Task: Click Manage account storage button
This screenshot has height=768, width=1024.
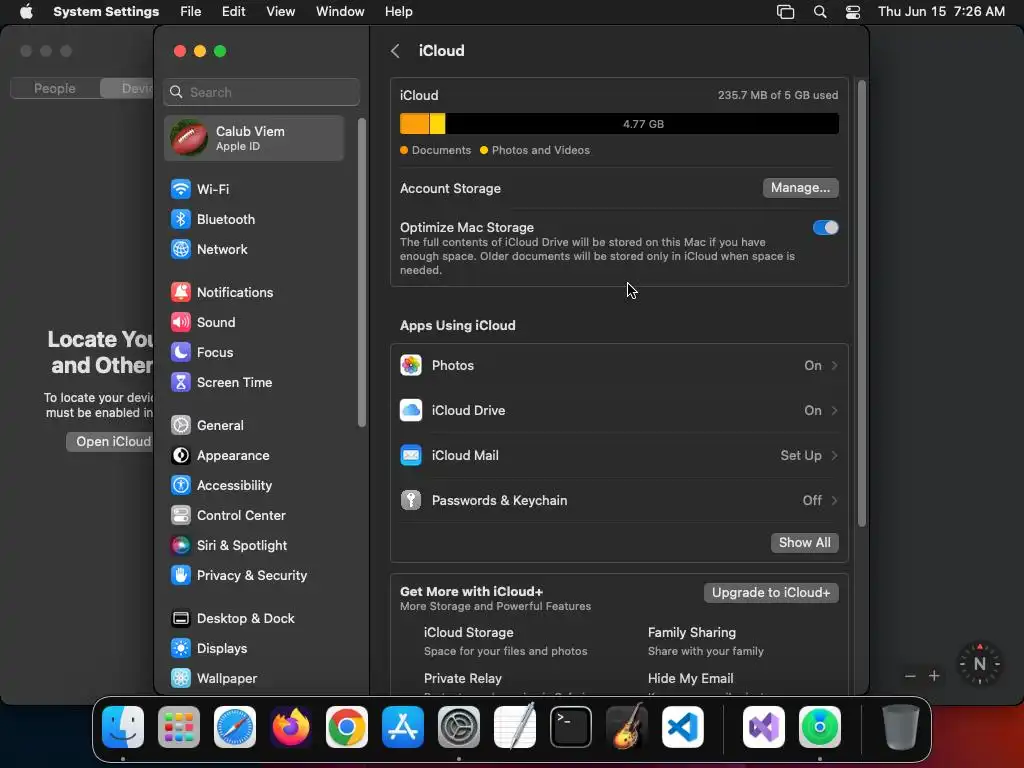Action: coord(800,188)
